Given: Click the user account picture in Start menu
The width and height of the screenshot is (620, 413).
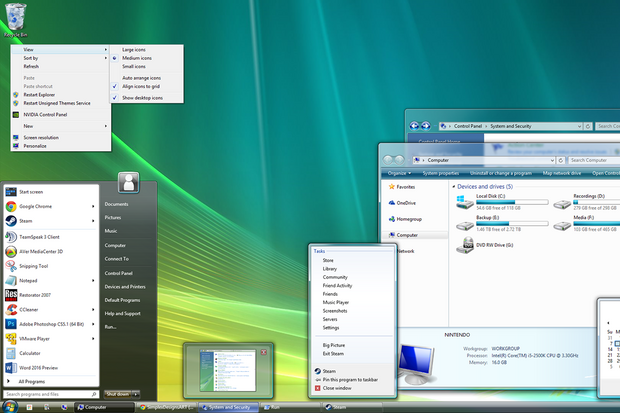Looking at the screenshot, I should click(127, 181).
